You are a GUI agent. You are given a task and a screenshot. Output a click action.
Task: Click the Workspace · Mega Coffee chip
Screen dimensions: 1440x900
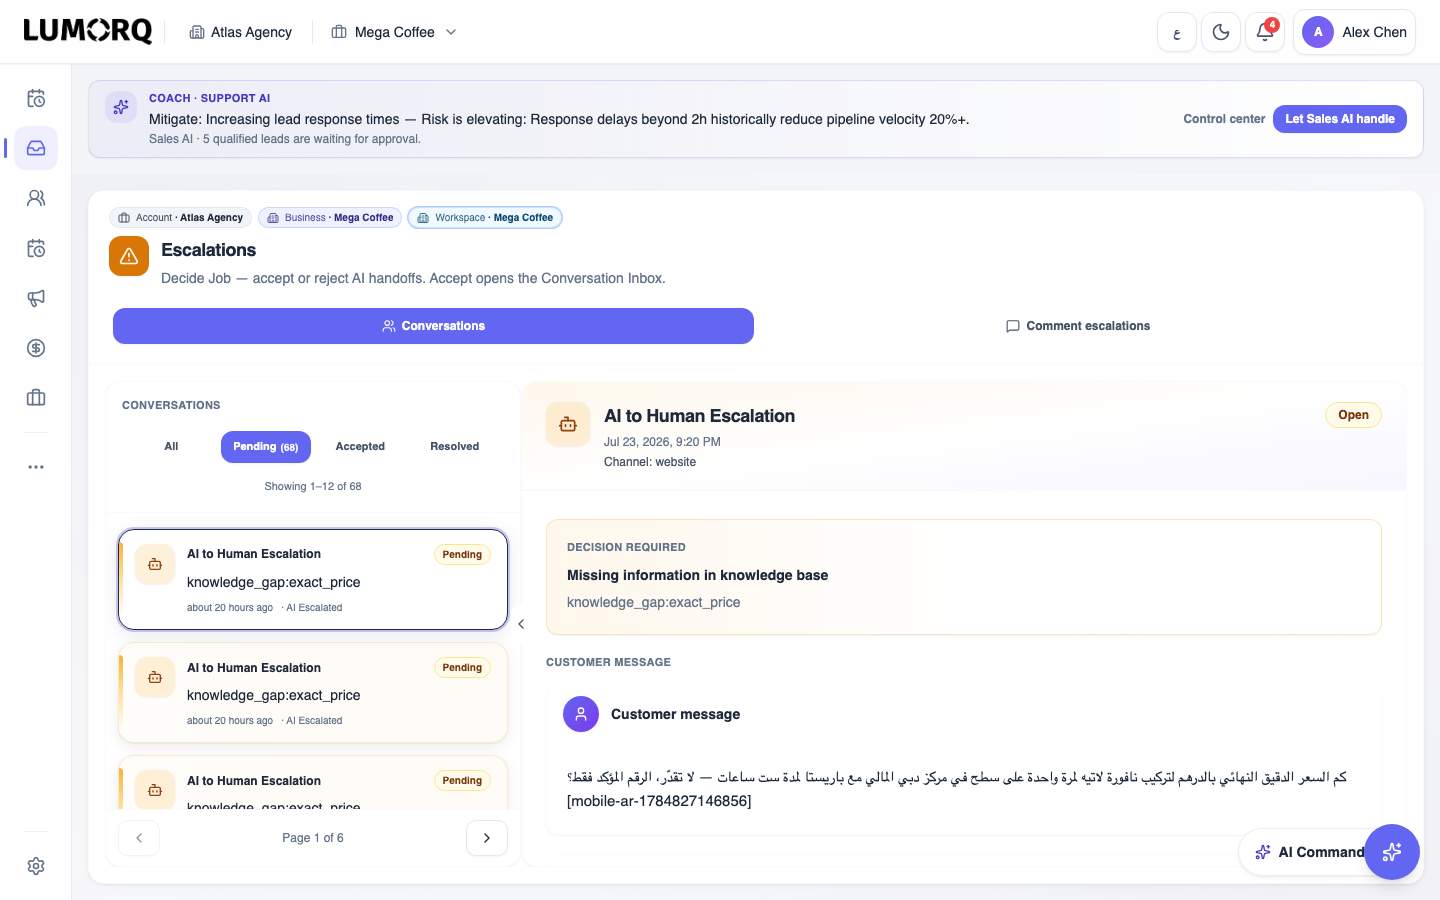(485, 218)
